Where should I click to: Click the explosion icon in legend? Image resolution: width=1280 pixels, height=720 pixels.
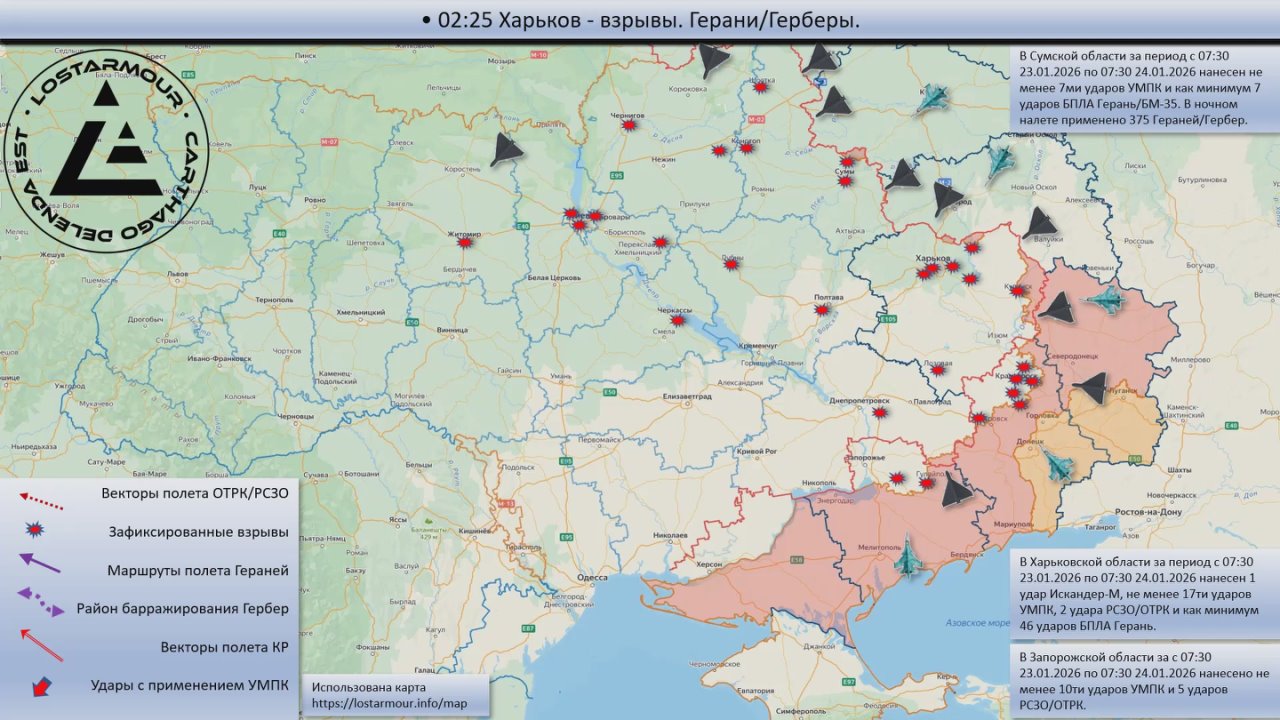click(x=37, y=531)
